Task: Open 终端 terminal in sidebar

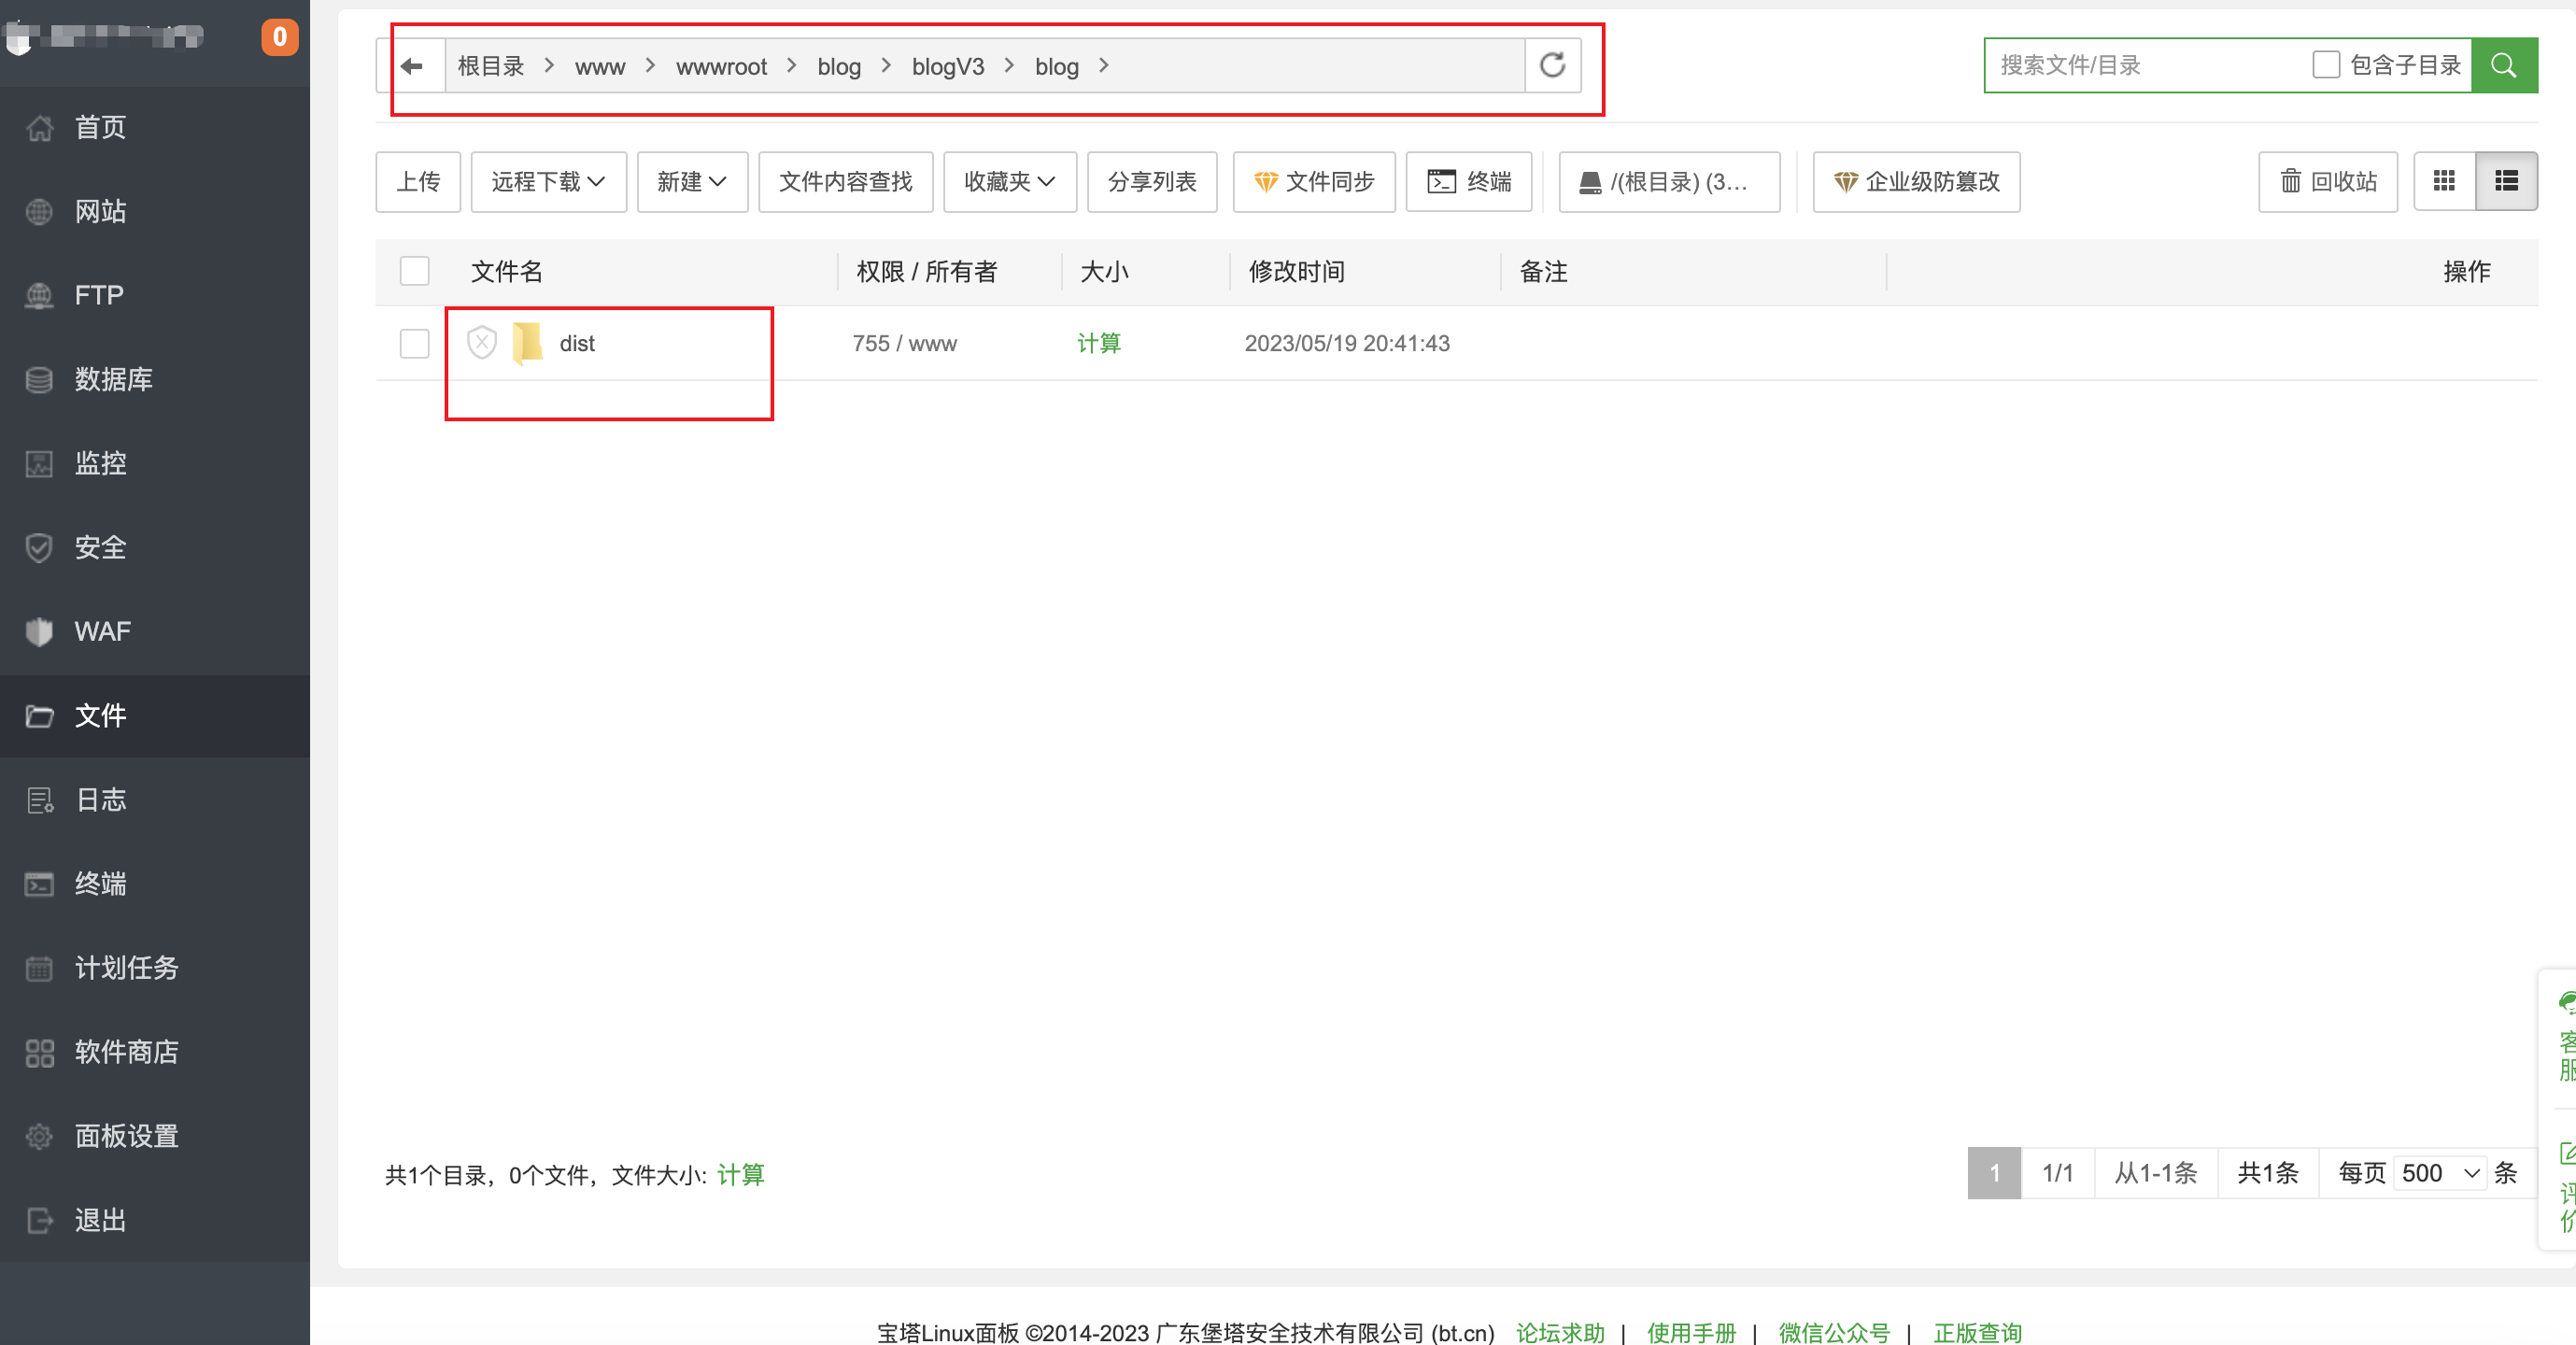Action: 155,884
